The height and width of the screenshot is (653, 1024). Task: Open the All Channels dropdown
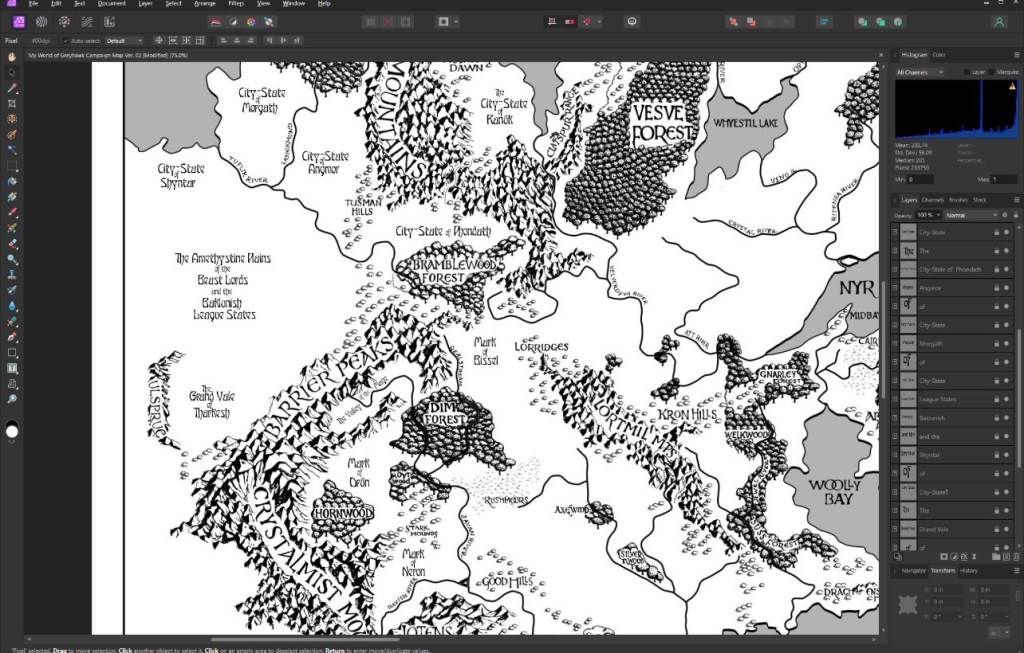click(920, 72)
